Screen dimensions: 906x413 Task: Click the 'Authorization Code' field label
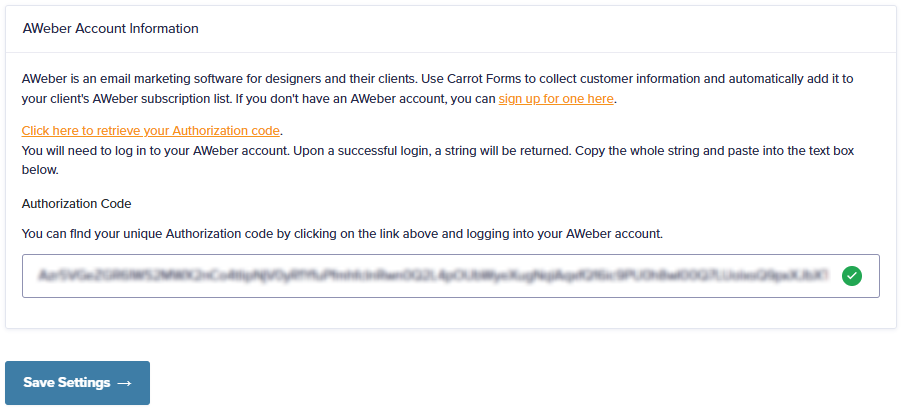click(76, 203)
